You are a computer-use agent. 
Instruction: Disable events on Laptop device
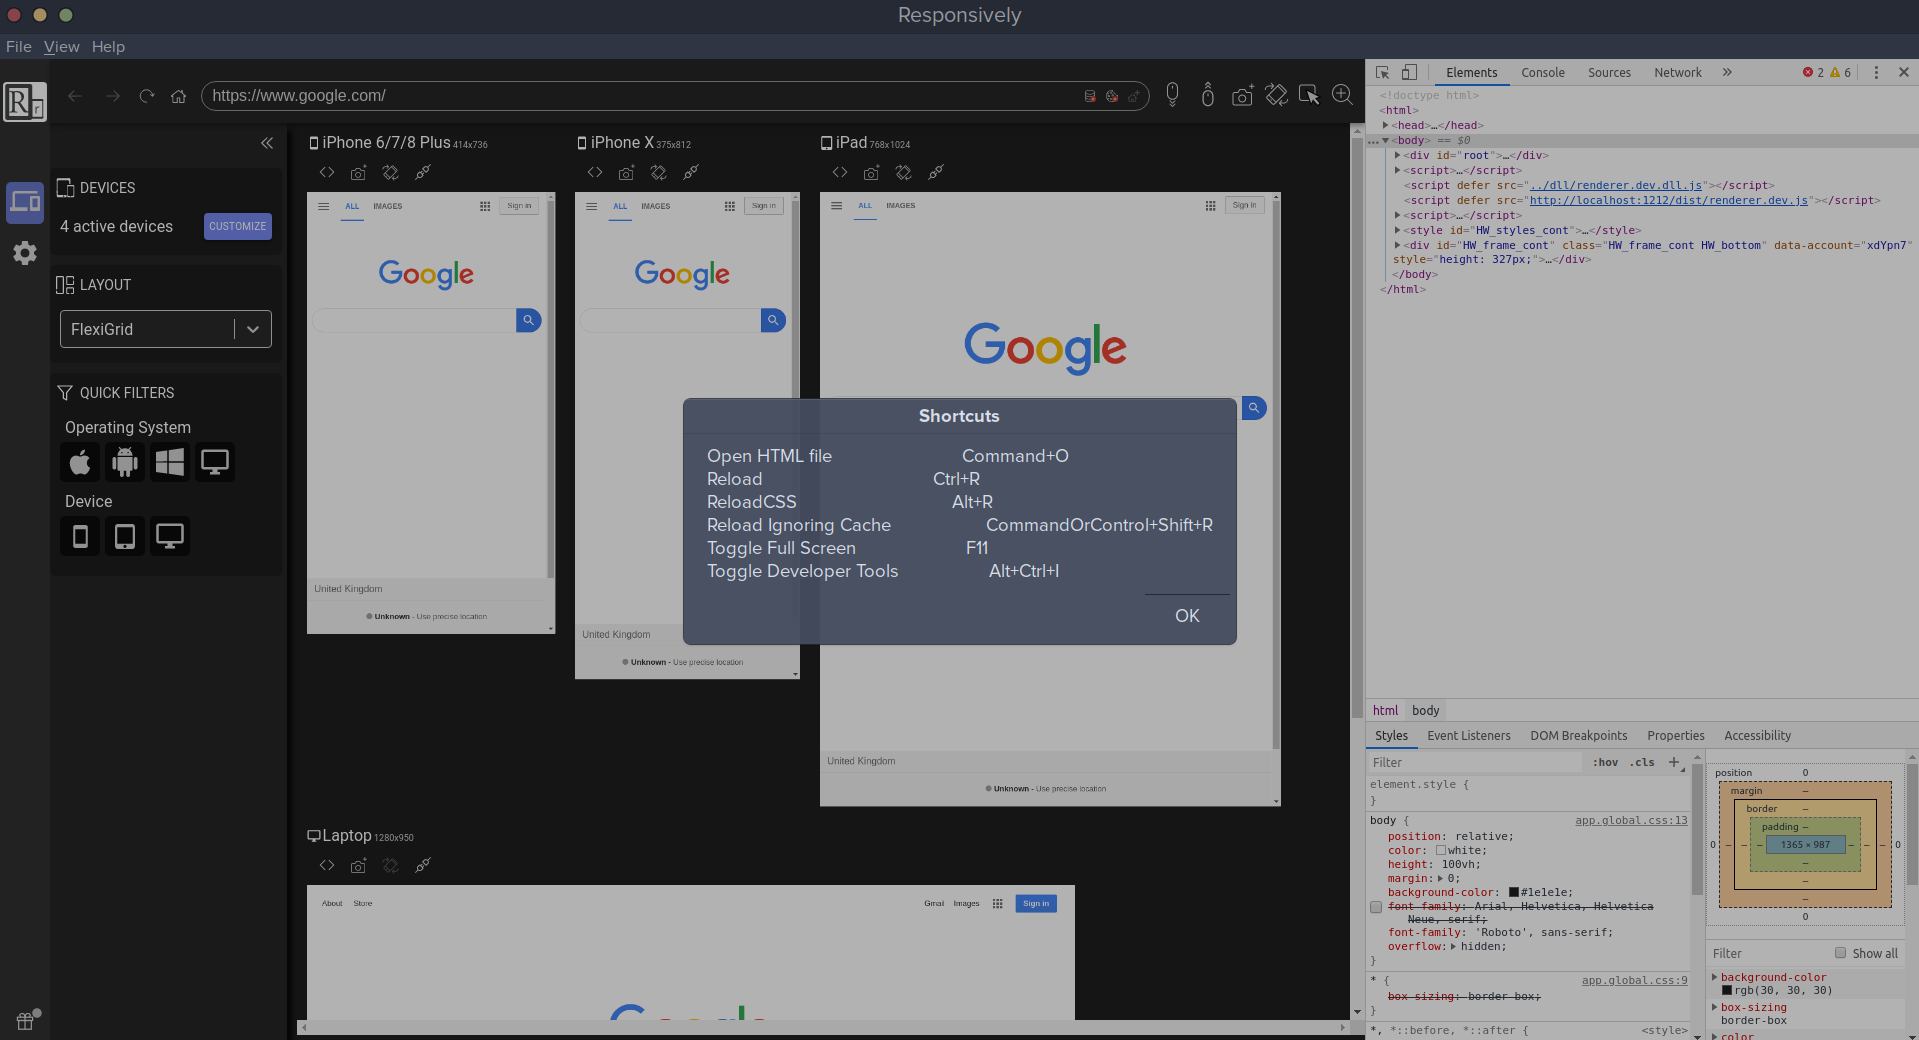point(423,866)
